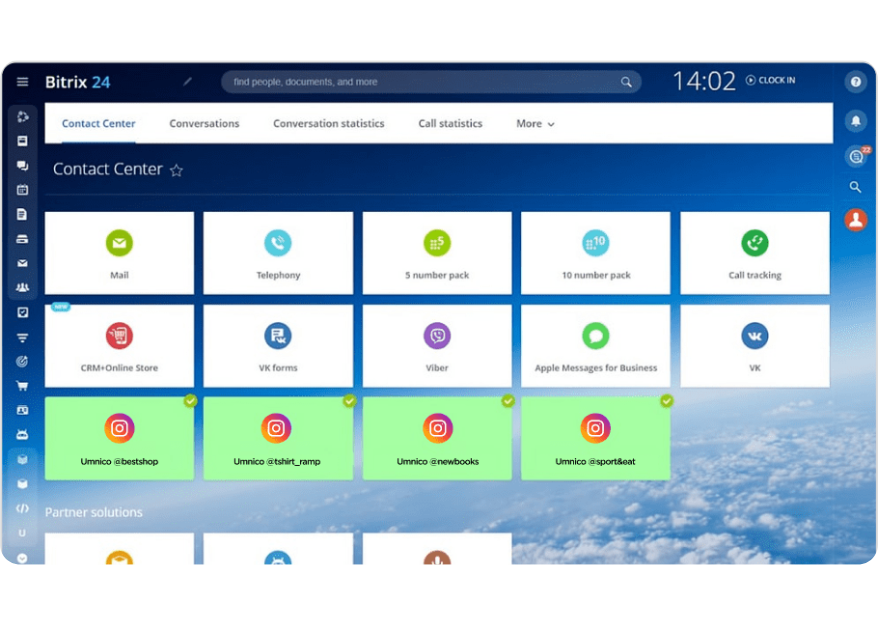Open the Telephony tile
This screenshot has height=624, width=879.
click(278, 253)
